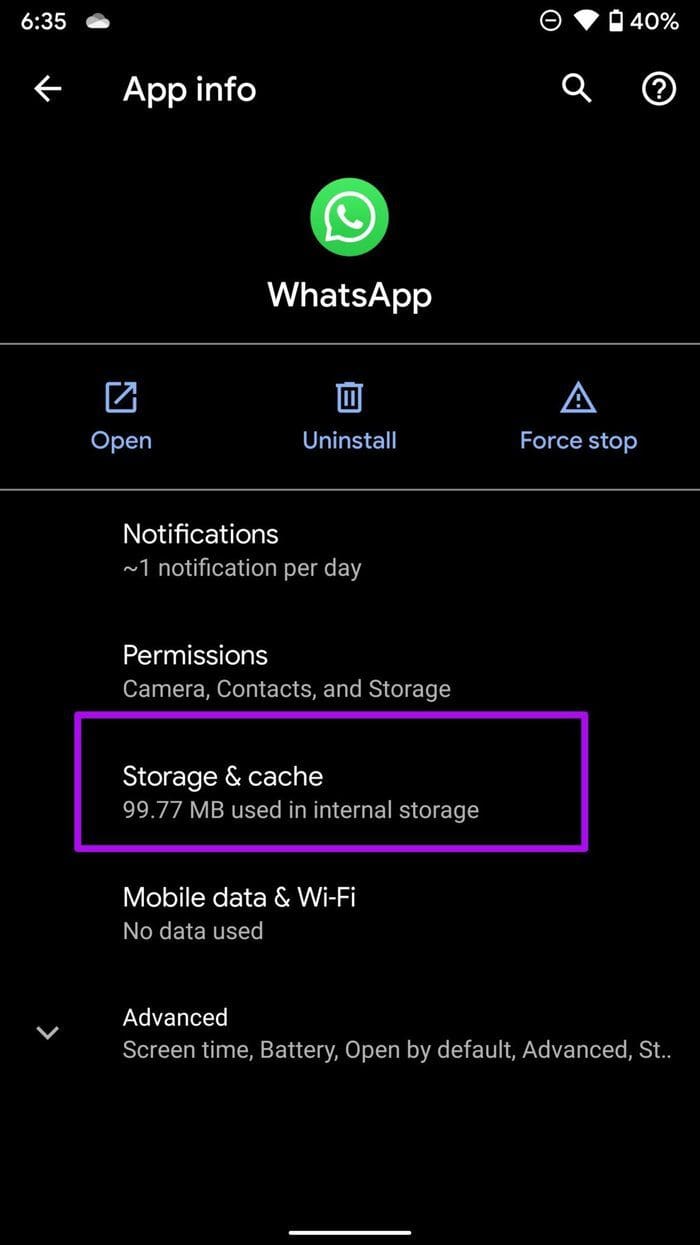Expand Advanced settings row

pyautogui.click(x=350, y=1033)
